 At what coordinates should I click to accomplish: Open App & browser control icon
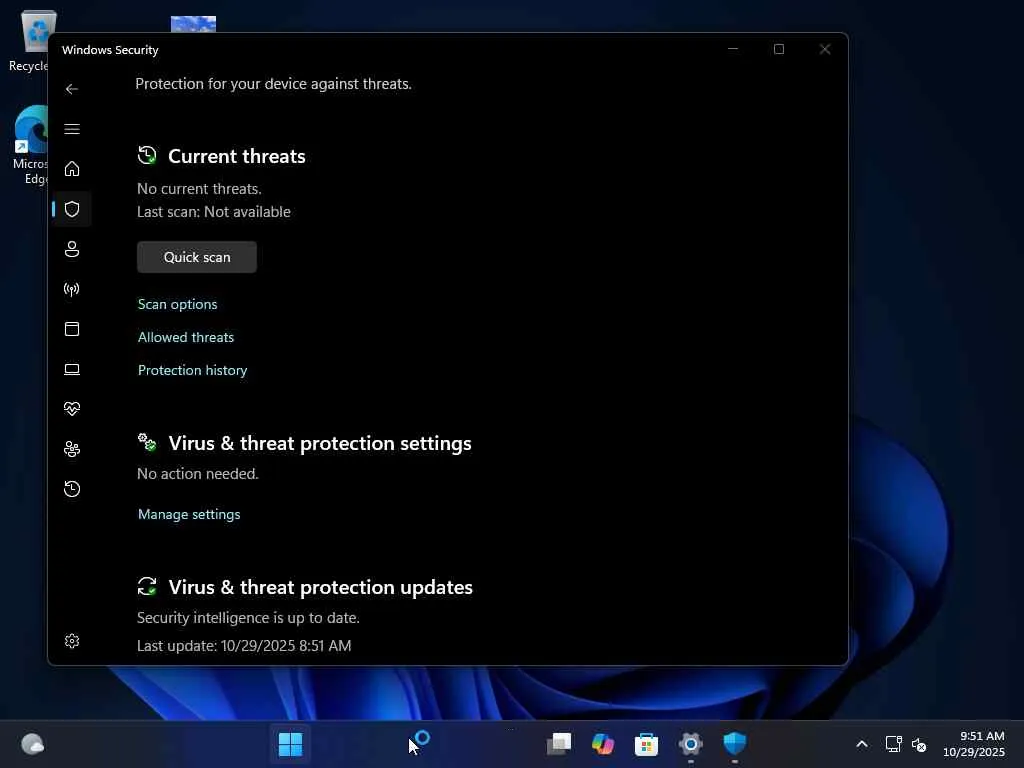pos(72,328)
